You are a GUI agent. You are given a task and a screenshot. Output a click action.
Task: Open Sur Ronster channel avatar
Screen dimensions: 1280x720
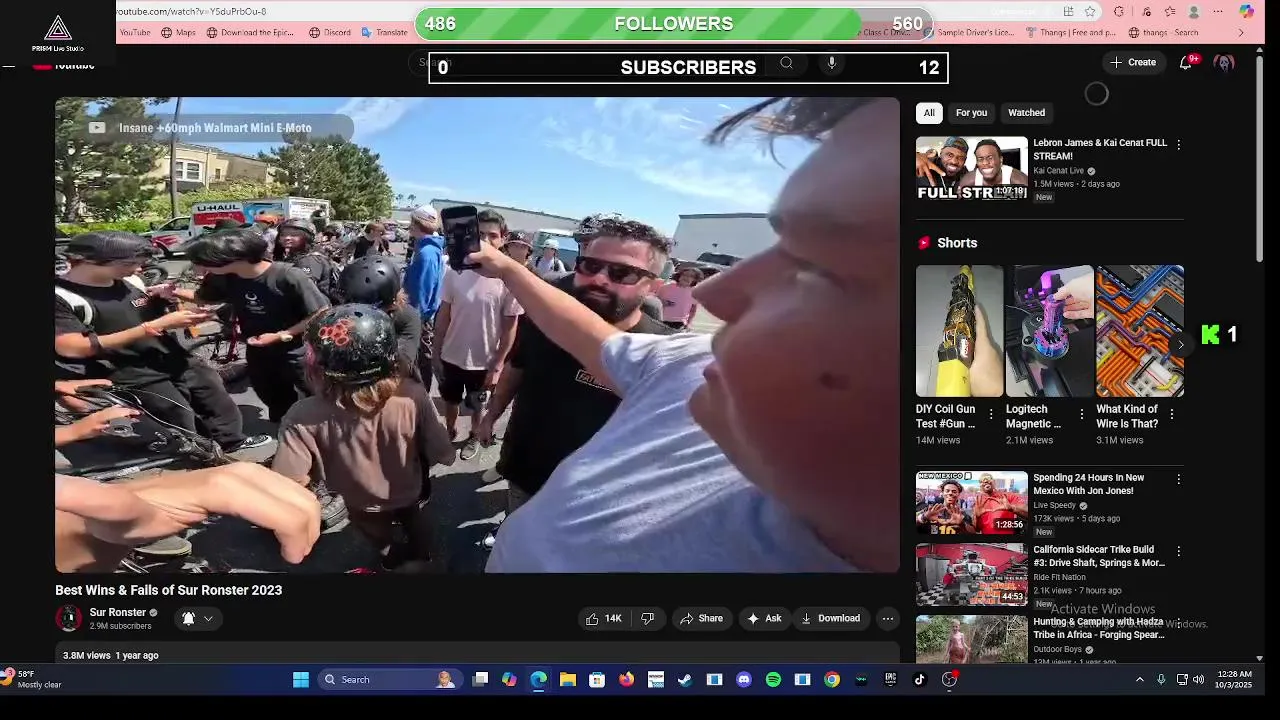coord(69,618)
